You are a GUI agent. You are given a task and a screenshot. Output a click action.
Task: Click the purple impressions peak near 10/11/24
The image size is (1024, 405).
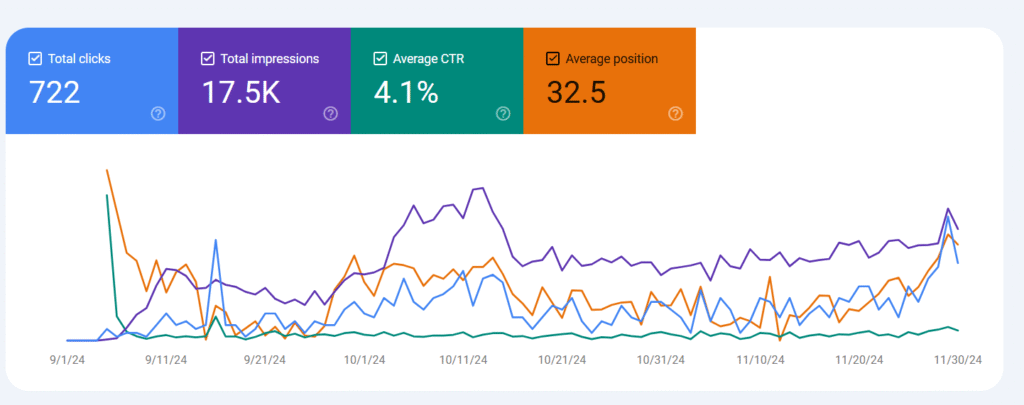tap(483, 188)
